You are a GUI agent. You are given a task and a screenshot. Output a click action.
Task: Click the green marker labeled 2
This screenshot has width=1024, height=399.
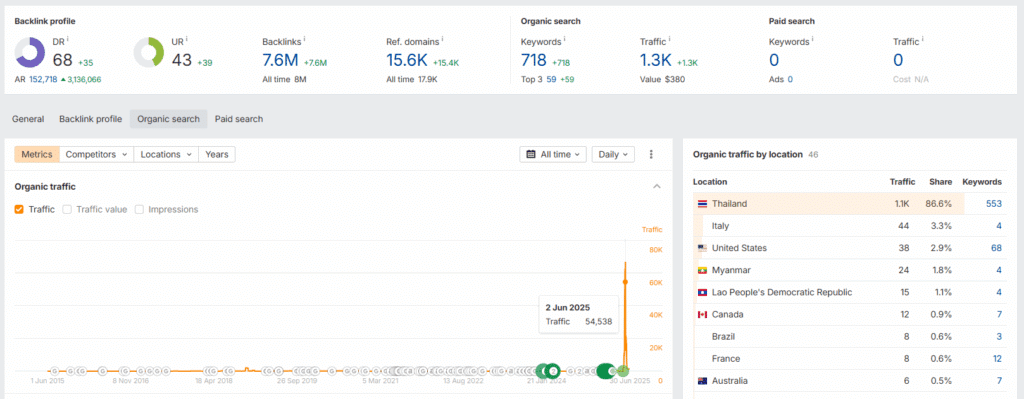[553, 371]
